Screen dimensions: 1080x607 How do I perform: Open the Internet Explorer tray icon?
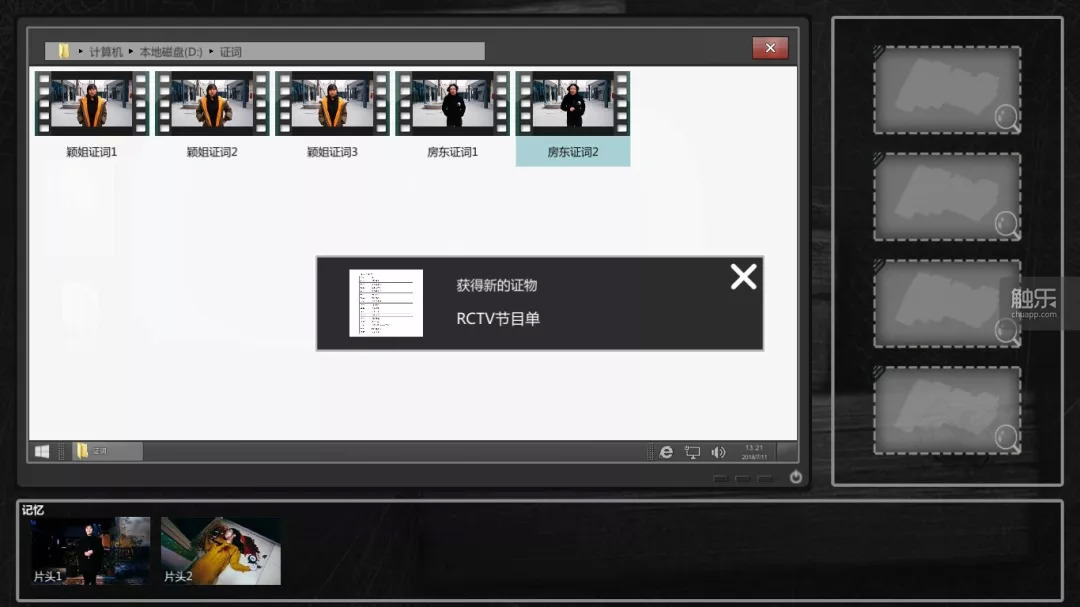point(666,452)
